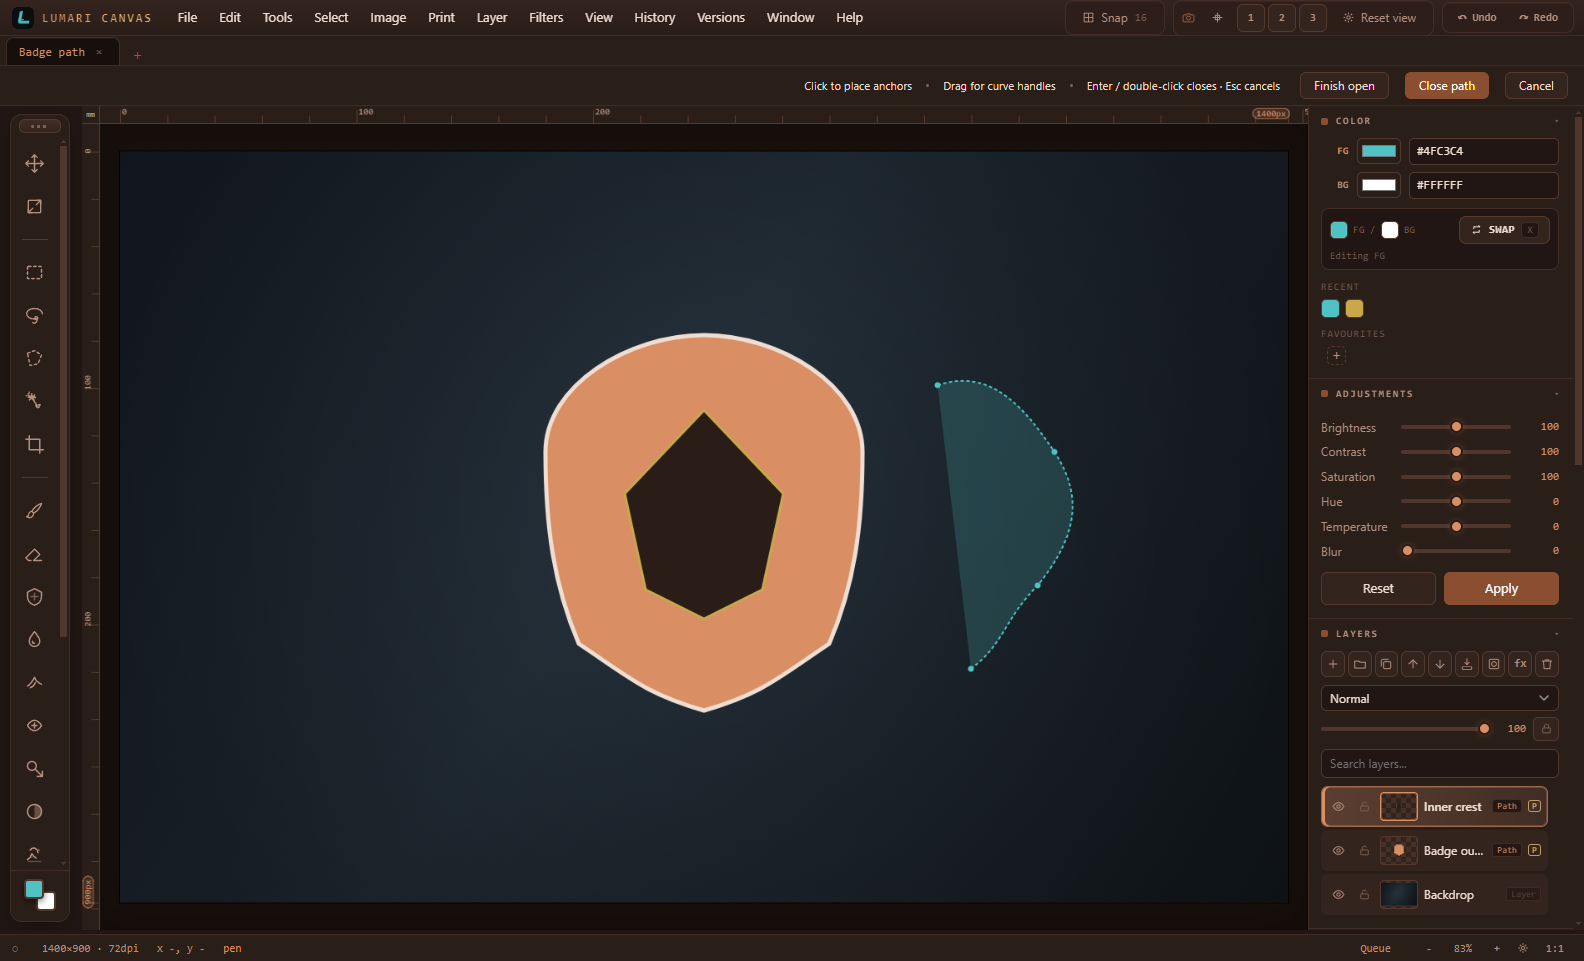1584x961 pixels.
Task: Open the Layer menu
Action: coord(491,18)
